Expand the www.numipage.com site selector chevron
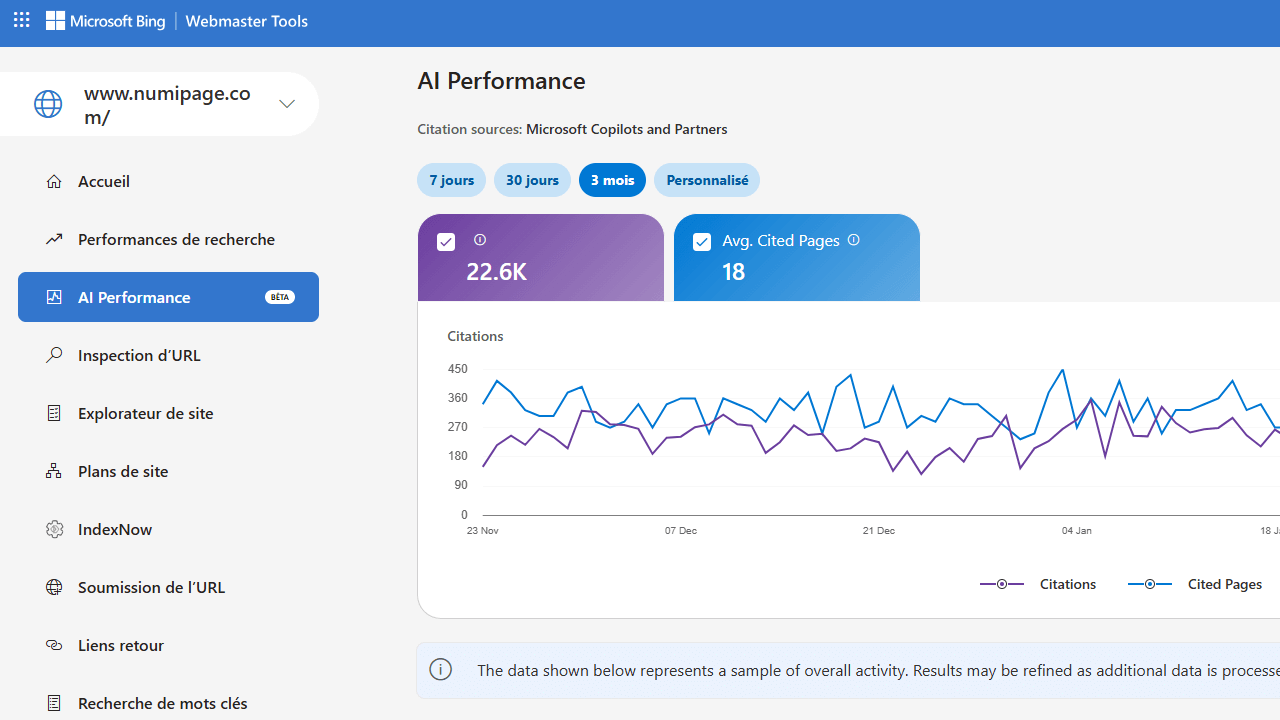 (287, 104)
